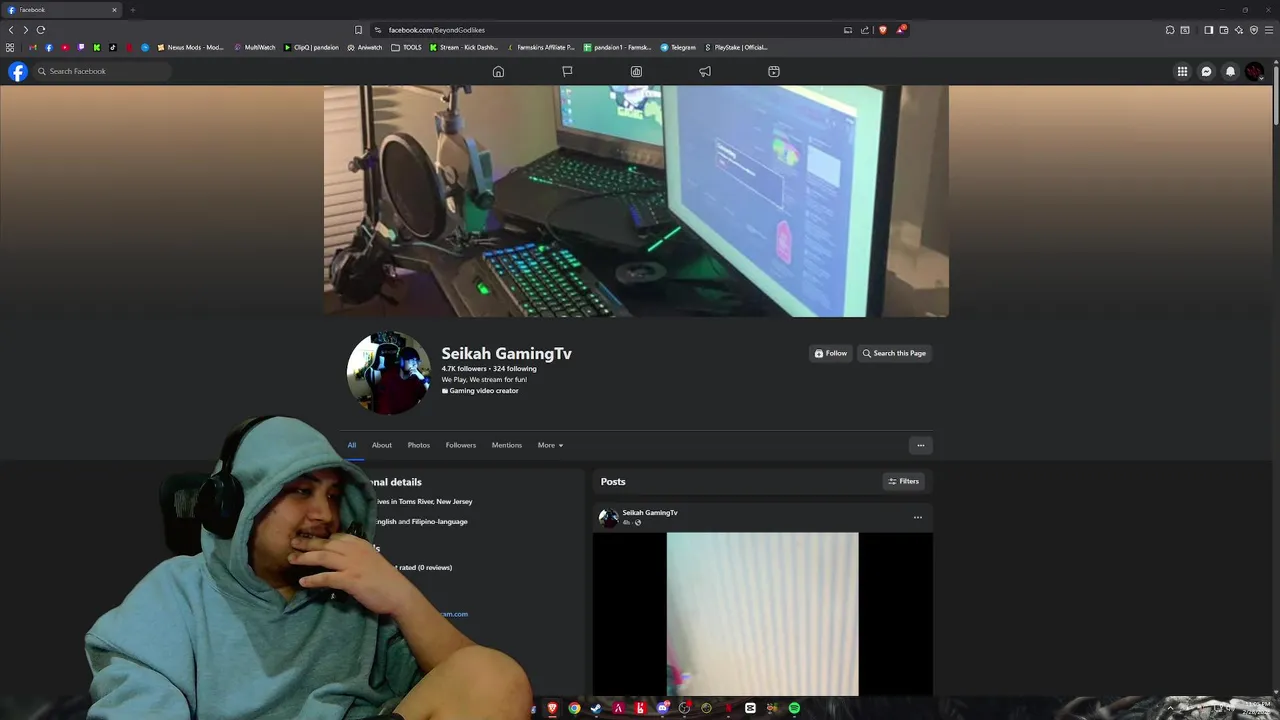Open the Facebook Reels video icon
Image resolution: width=1280 pixels, height=720 pixels.
774,71
